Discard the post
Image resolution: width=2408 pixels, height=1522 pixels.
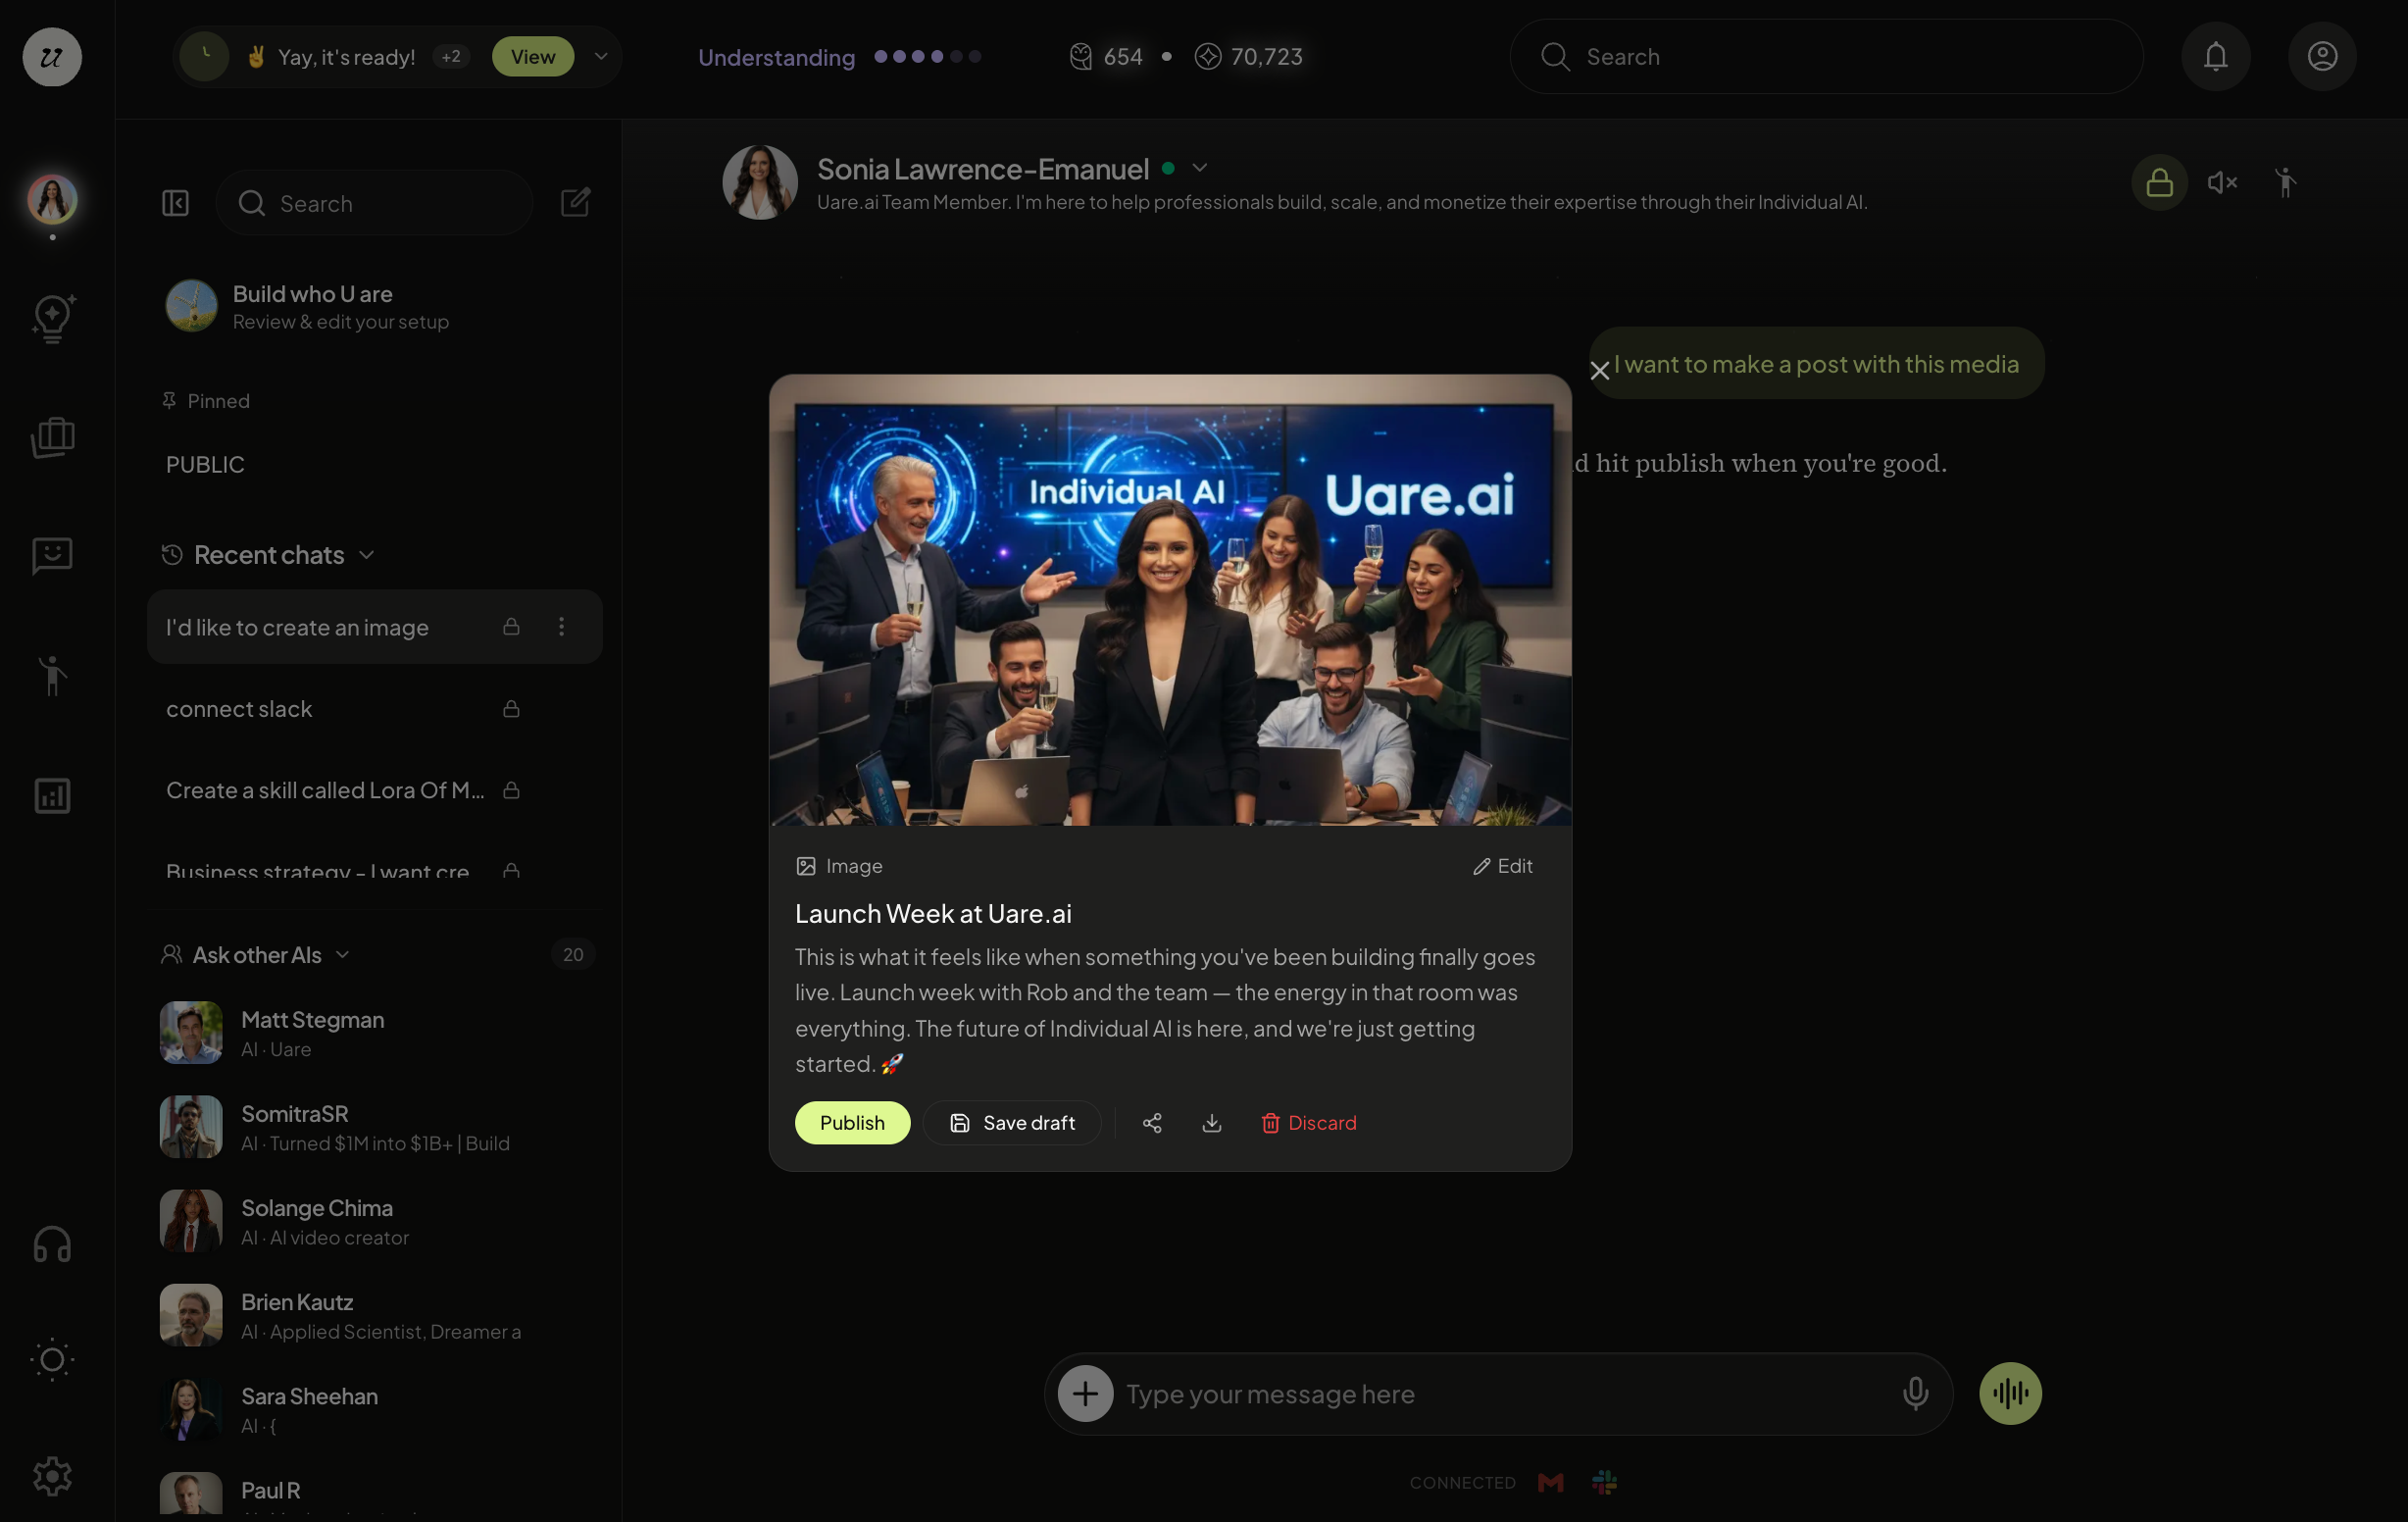[x=1308, y=1122]
